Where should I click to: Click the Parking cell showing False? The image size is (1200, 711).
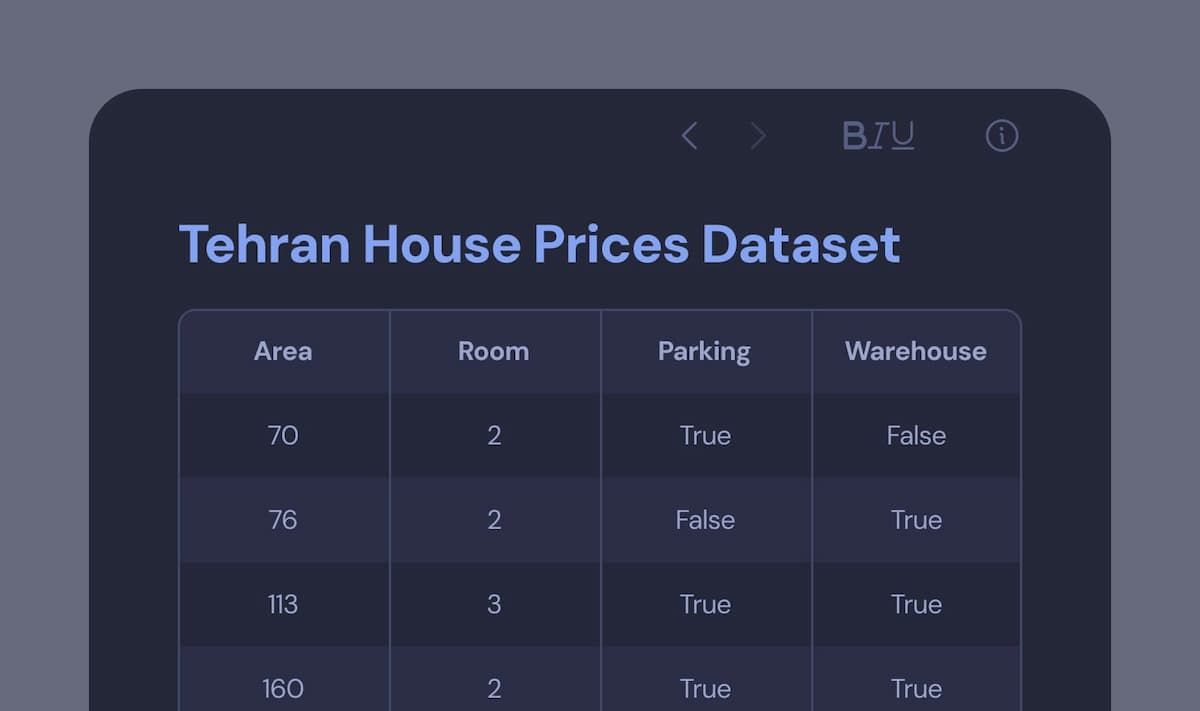pos(705,520)
